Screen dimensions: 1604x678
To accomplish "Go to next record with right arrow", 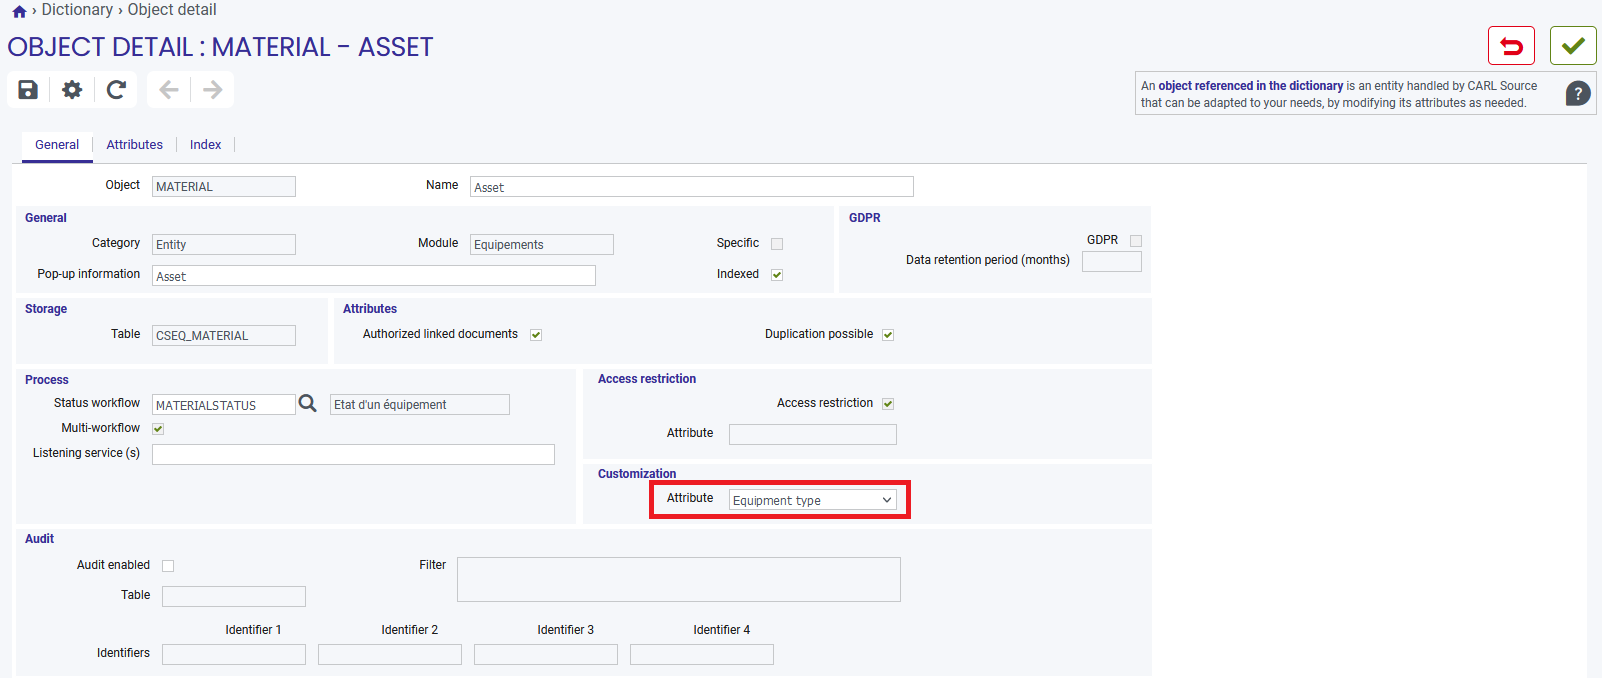I will [213, 90].
